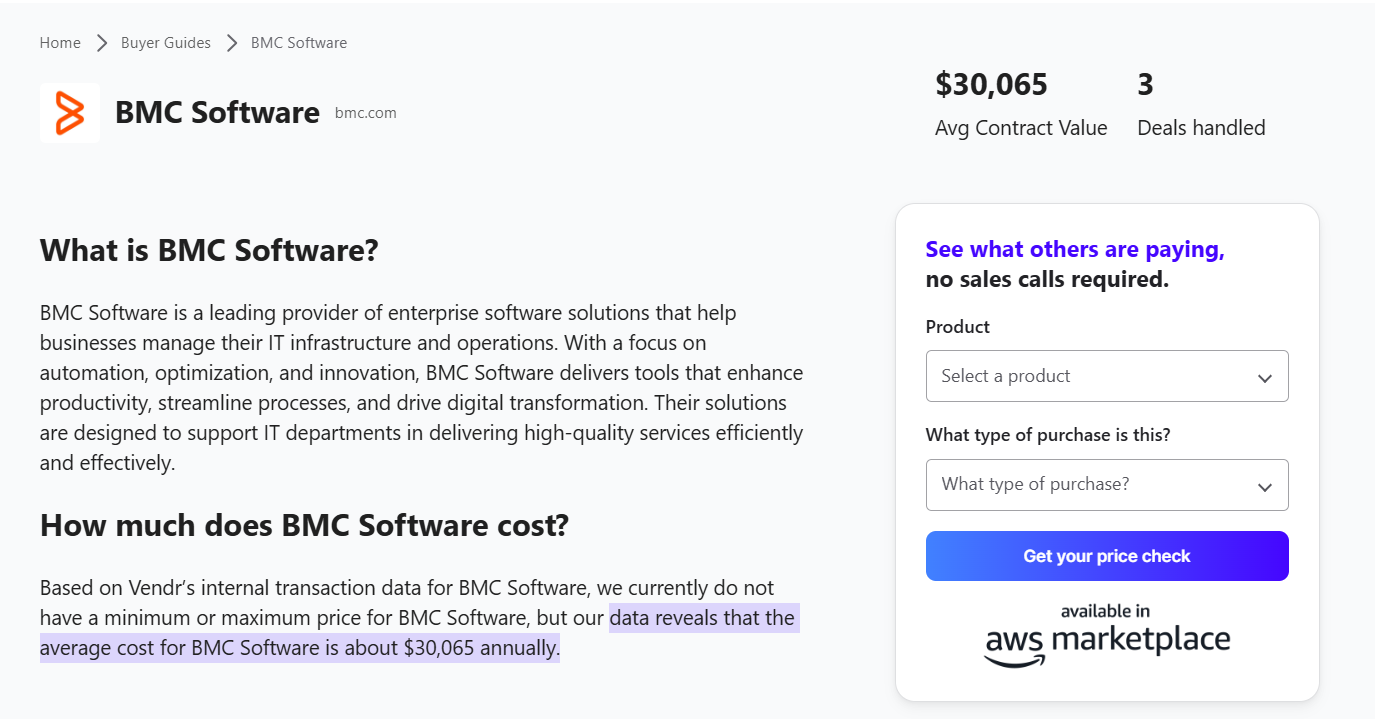Click the breadcrumb chevron right after Home

(101, 43)
